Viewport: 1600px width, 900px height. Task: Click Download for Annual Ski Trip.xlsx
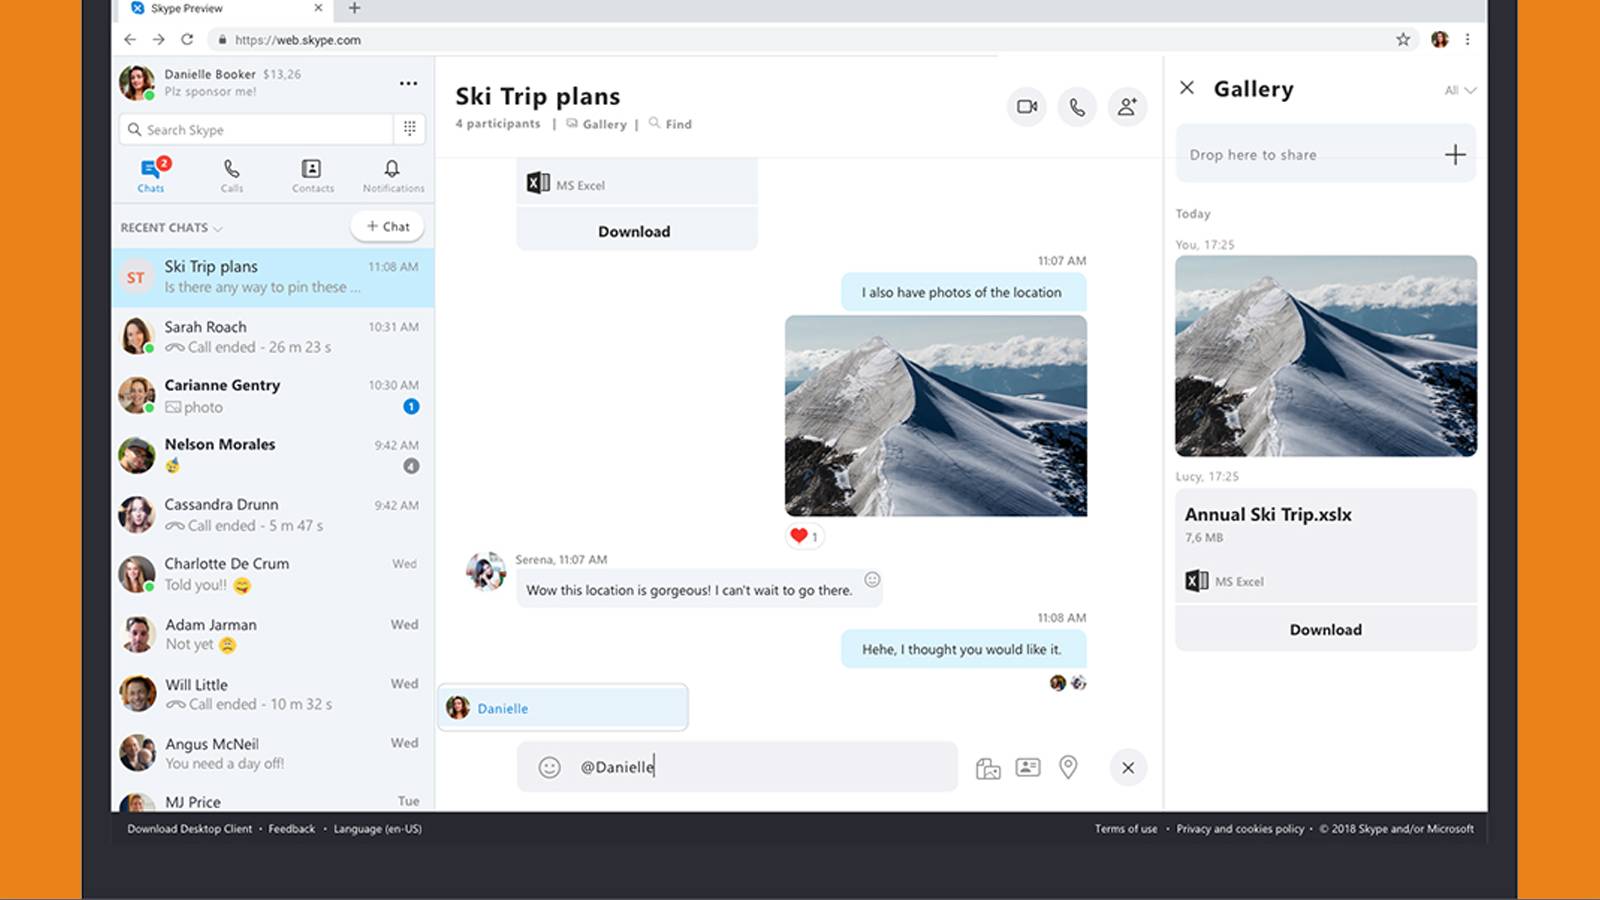click(1325, 629)
